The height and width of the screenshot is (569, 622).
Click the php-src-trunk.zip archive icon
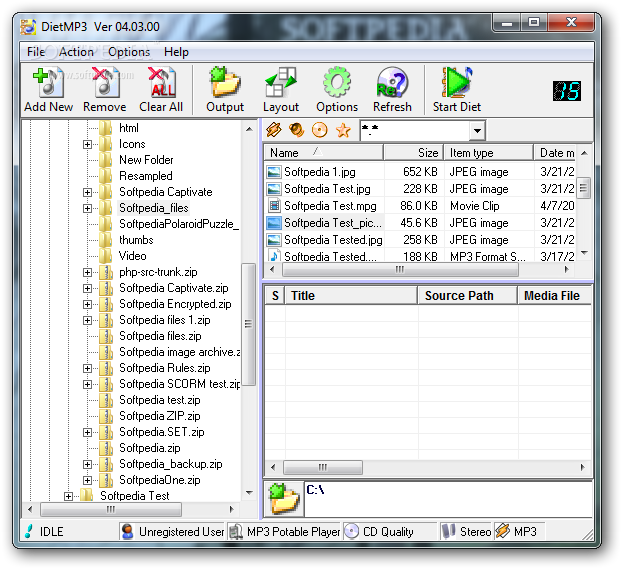tap(106, 272)
